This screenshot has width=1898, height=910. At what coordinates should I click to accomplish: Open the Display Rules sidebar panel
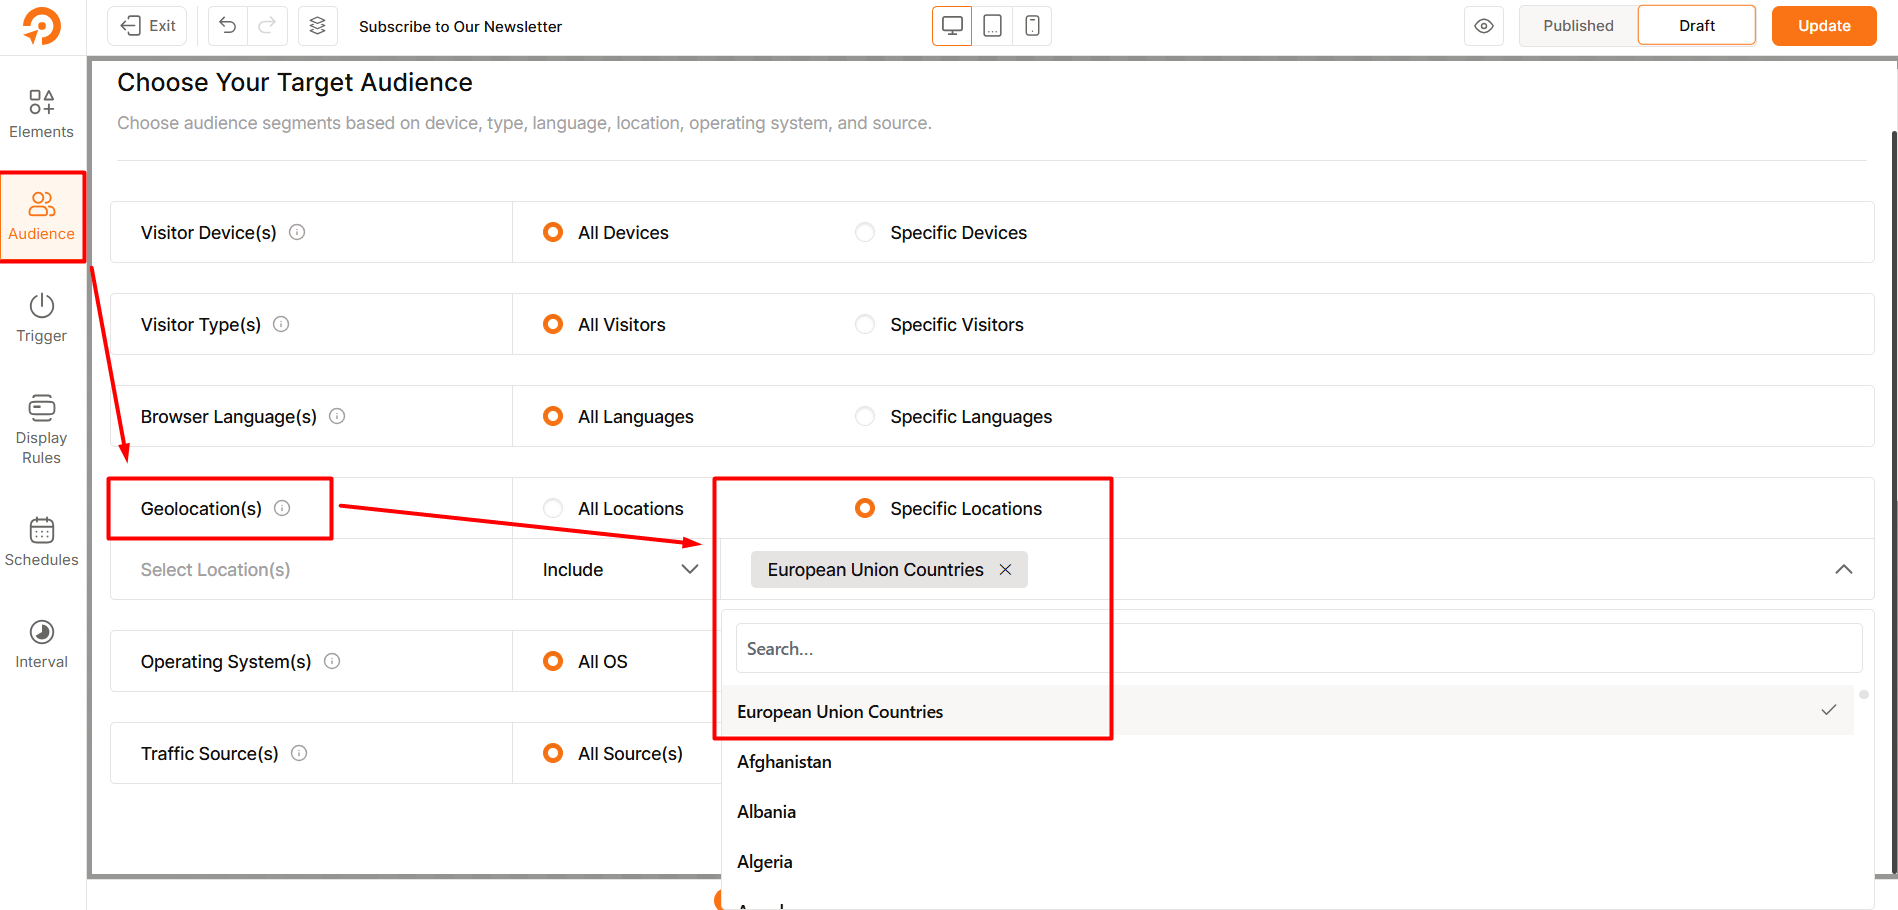point(42,430)
